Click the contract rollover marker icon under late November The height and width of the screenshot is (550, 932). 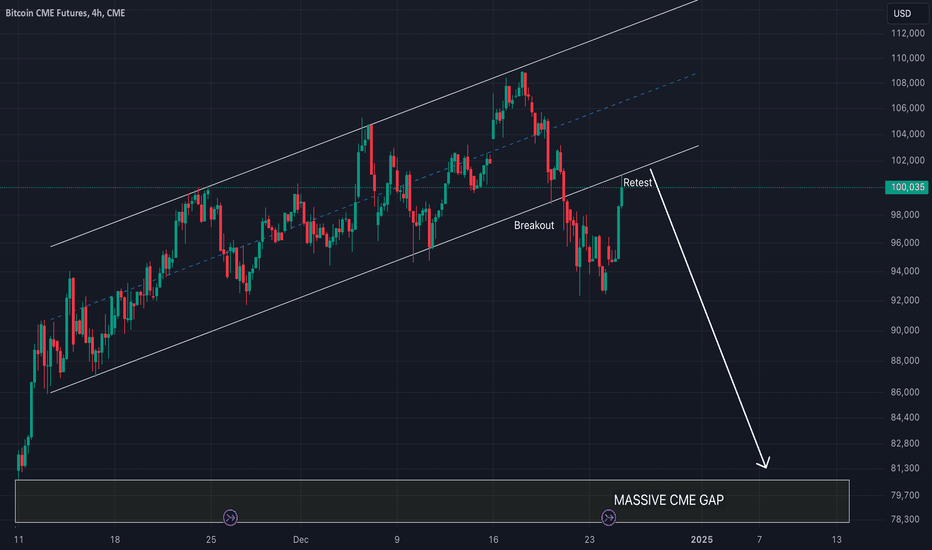click(230, 517)
